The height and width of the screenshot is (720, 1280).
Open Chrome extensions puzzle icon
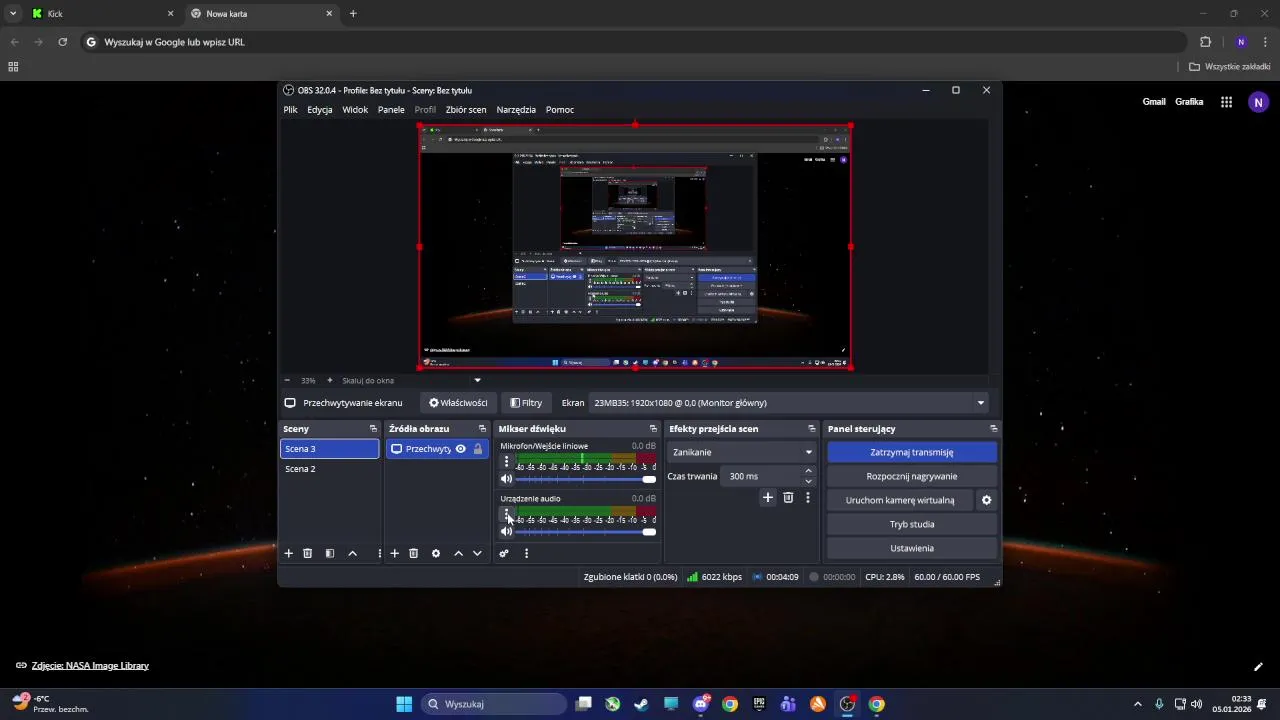(1205, 42)
